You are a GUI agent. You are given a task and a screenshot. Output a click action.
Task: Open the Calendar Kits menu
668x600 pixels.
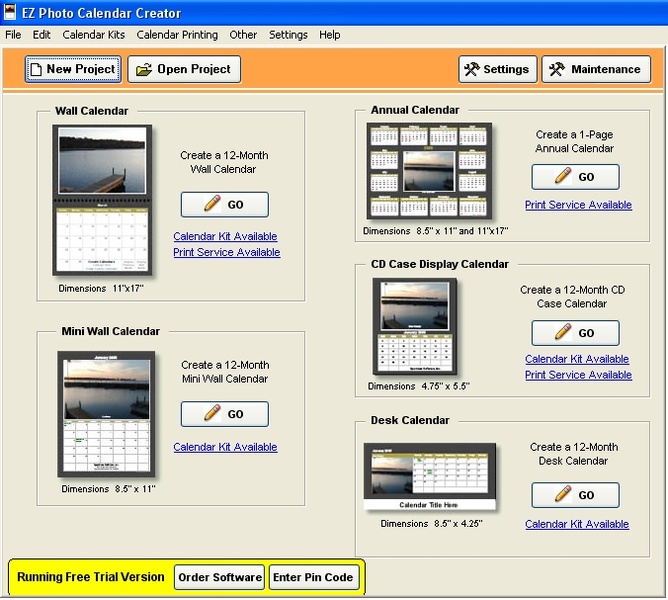[x=94, y=35]
